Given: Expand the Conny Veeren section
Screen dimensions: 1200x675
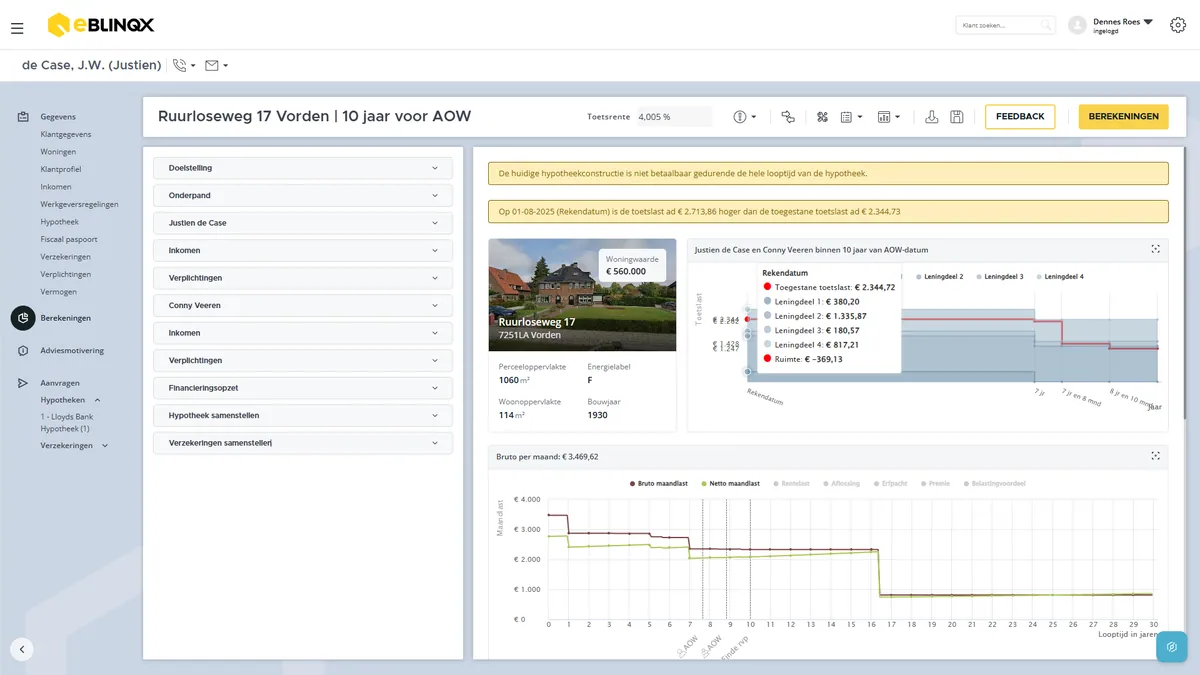Looking at the screenshot, I should pyautogui.click(x=303, y=305).
